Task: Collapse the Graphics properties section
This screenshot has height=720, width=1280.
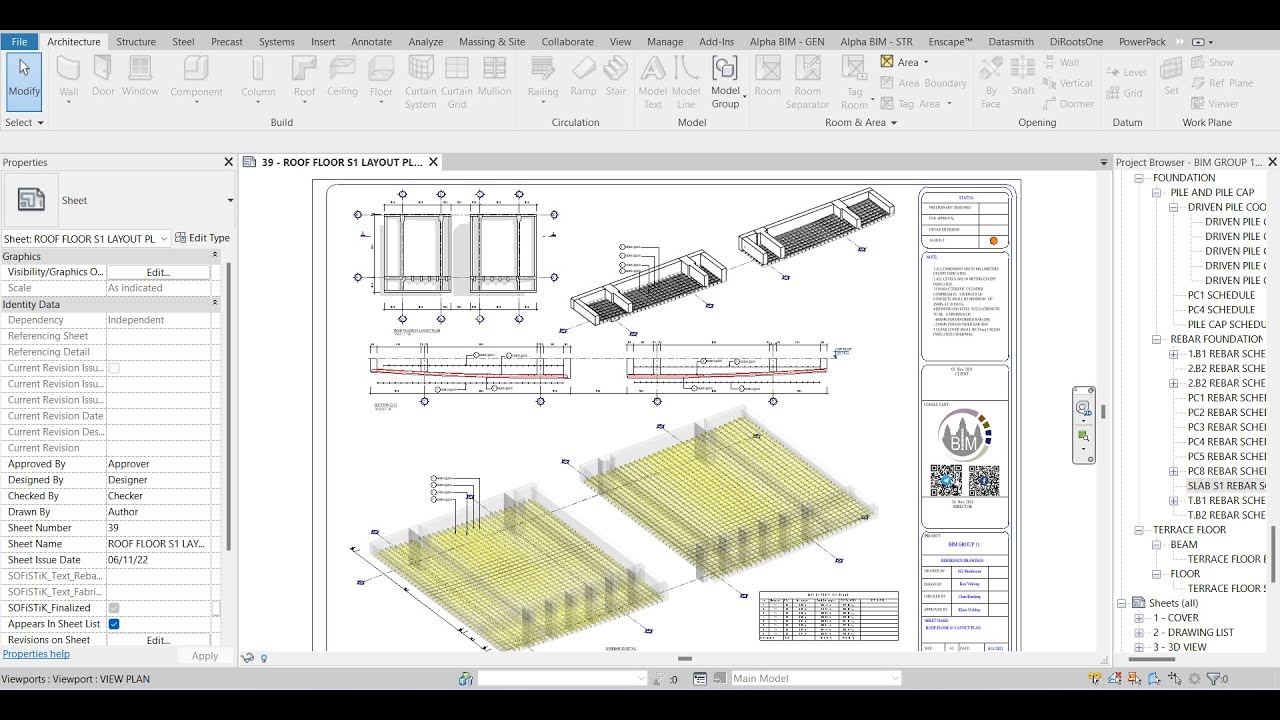Action: tap(214, 256)
